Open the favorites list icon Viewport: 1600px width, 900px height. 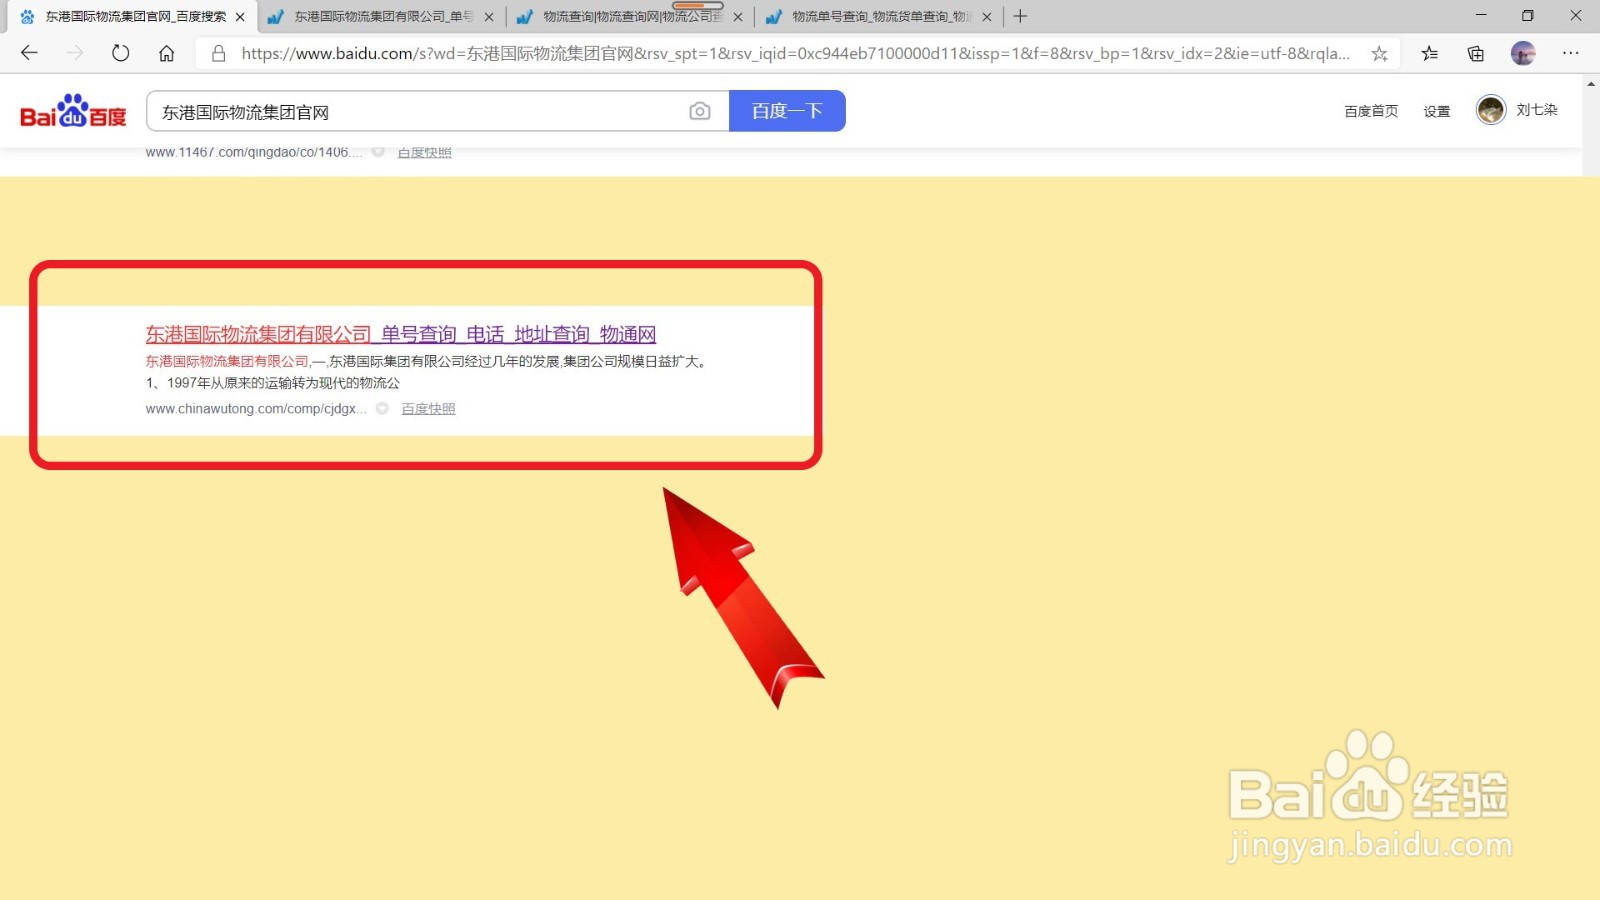pyautogui.click(x=1430, y=54)
